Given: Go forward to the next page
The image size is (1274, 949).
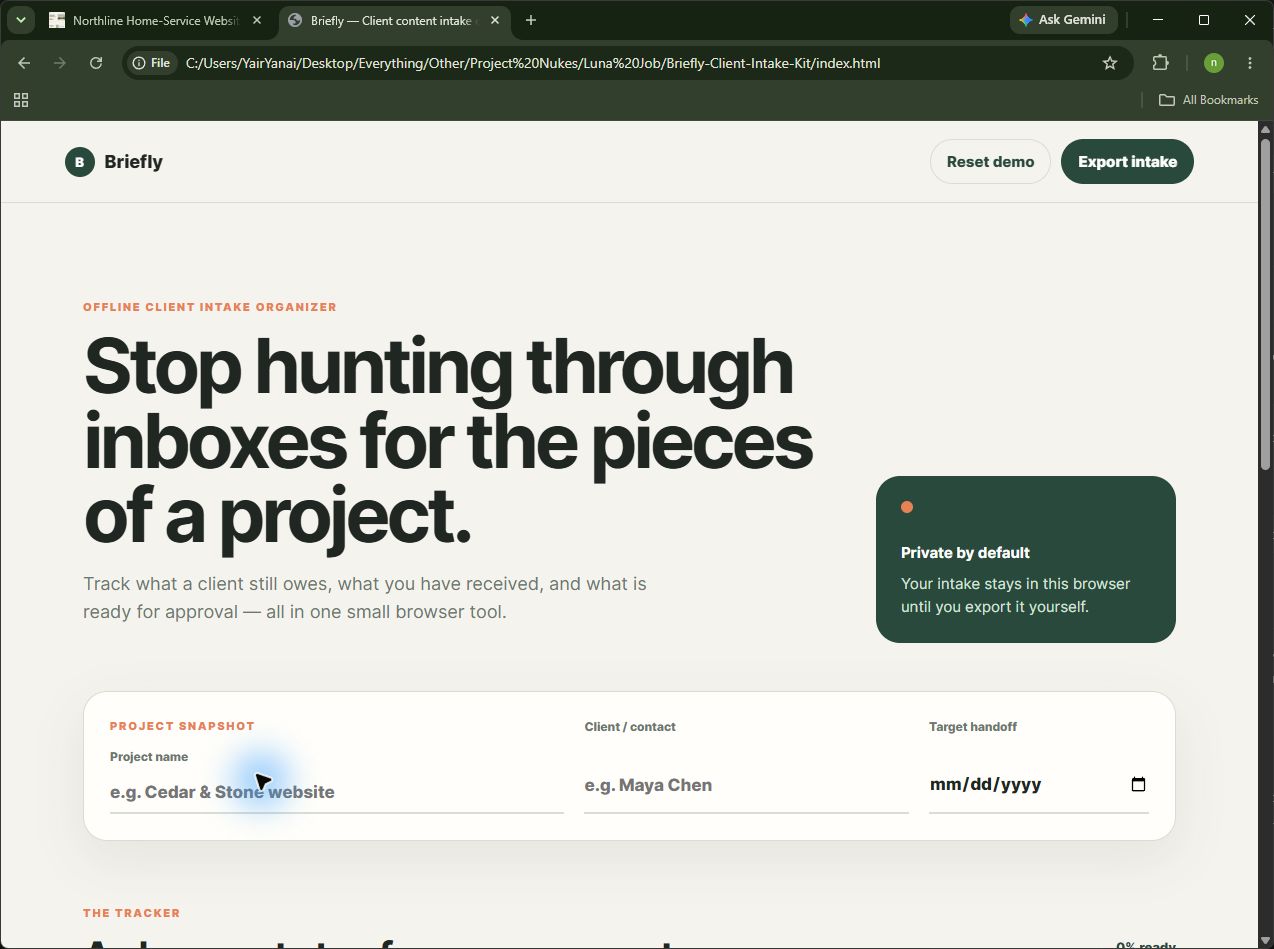Looking at the screenshot, I should pos(60,63).
